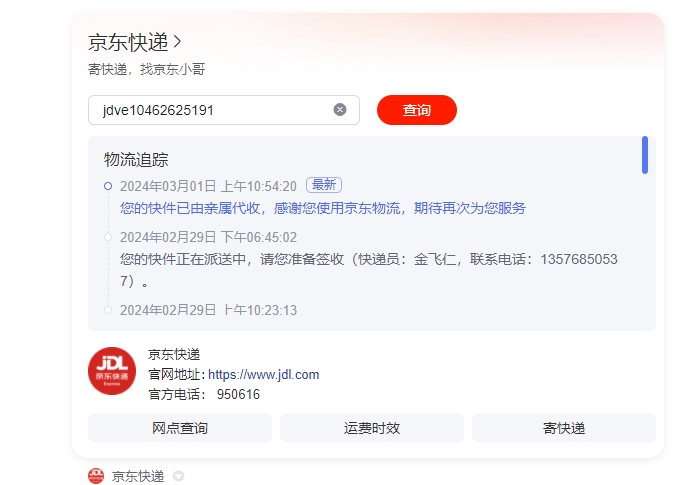This screenshot has width=676, height=485.
Task: Open the 京东快递 card title link
Action: 128,42
